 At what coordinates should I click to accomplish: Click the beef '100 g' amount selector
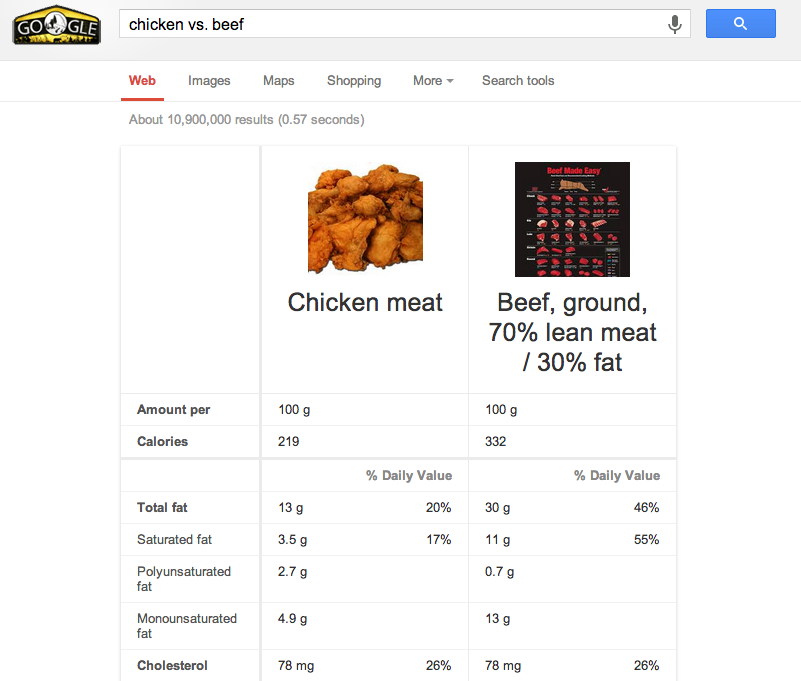pyautogui.click(x=501, y=410)
